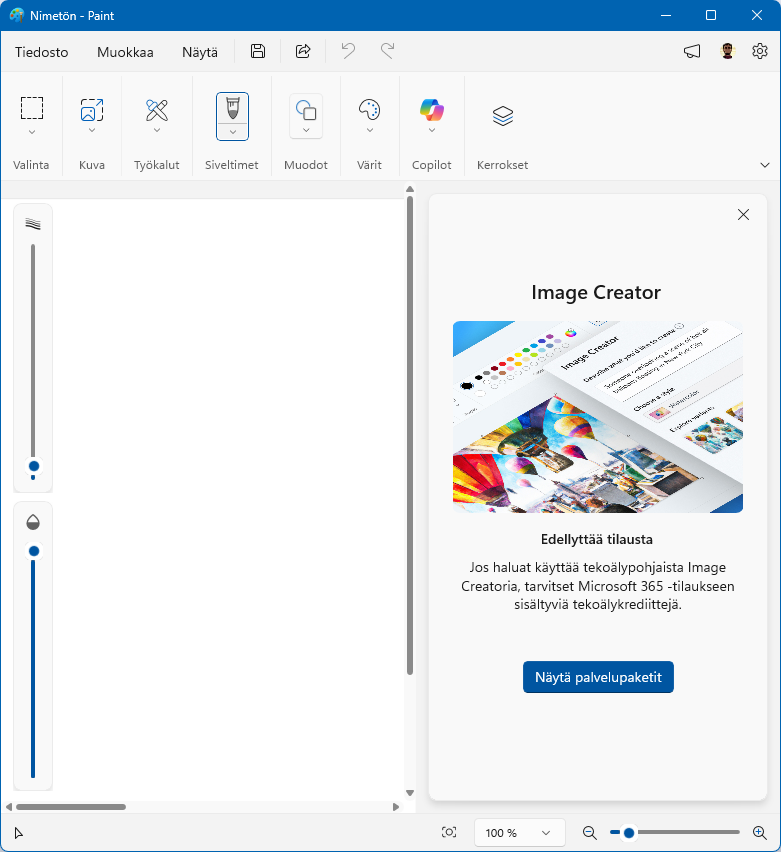Click the Image Creator heading

point(596,292)
